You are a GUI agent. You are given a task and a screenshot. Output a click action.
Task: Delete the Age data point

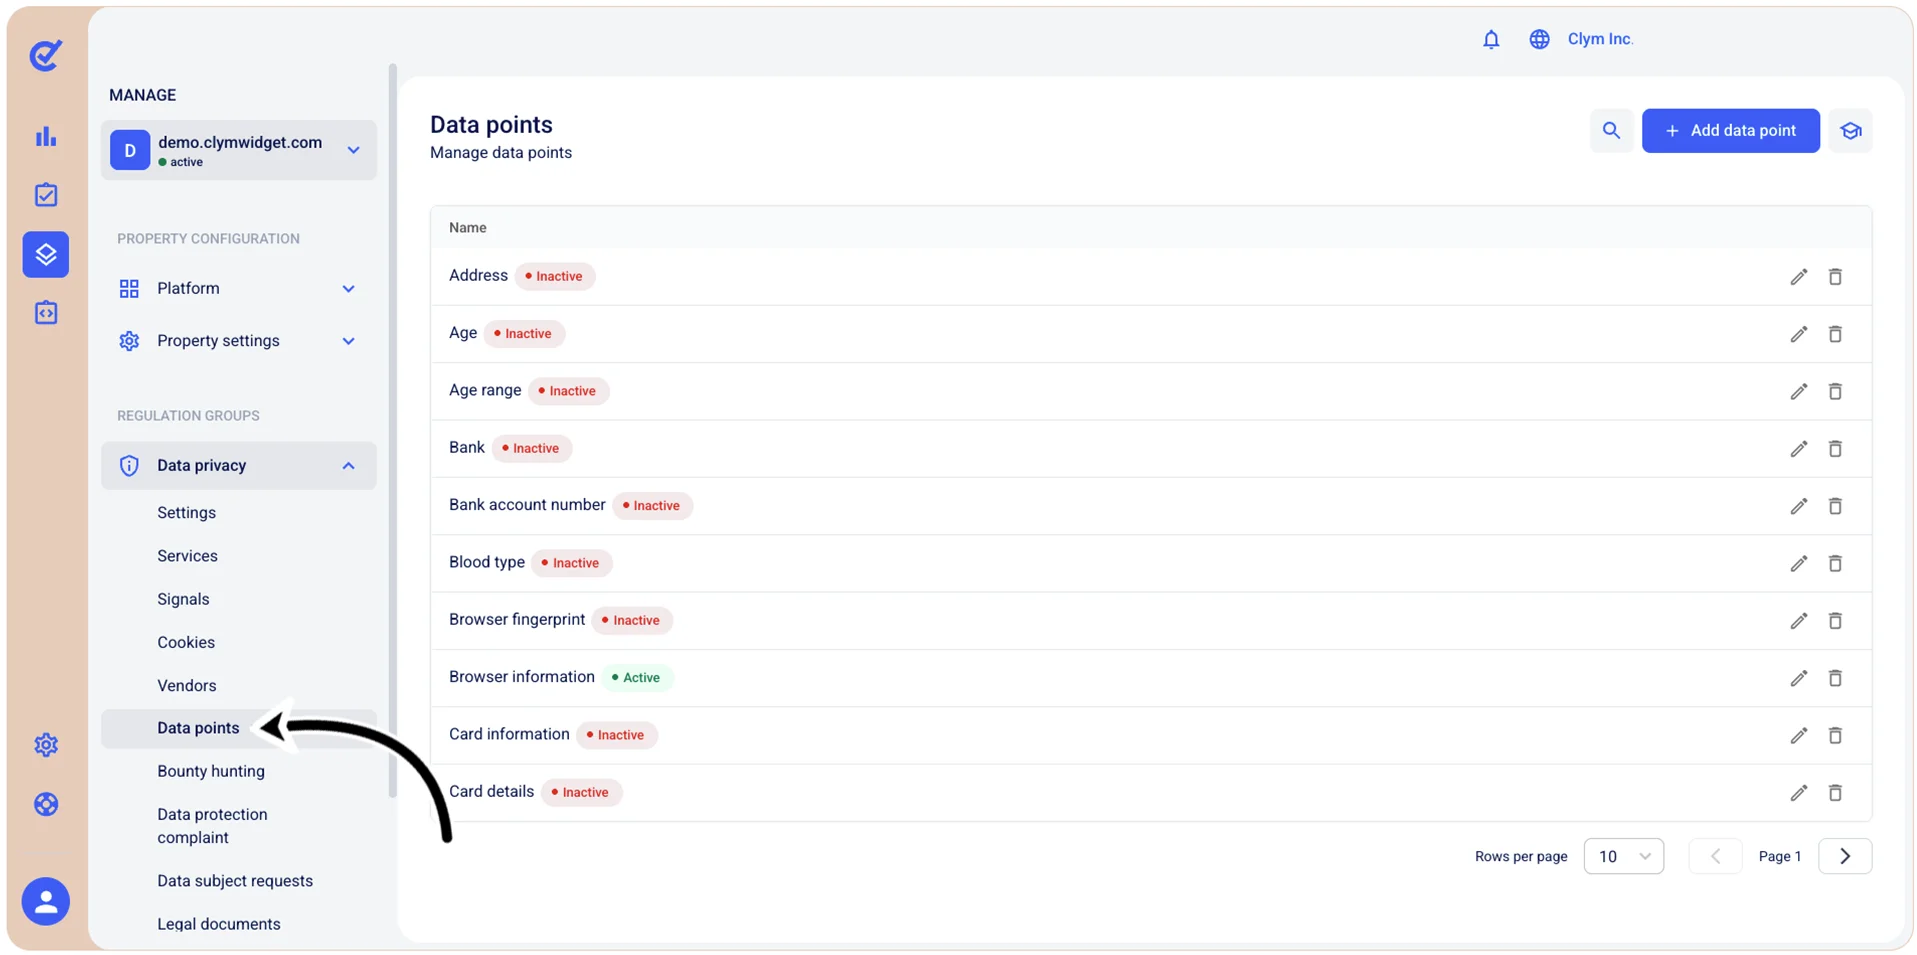(x=1835, y=334)
